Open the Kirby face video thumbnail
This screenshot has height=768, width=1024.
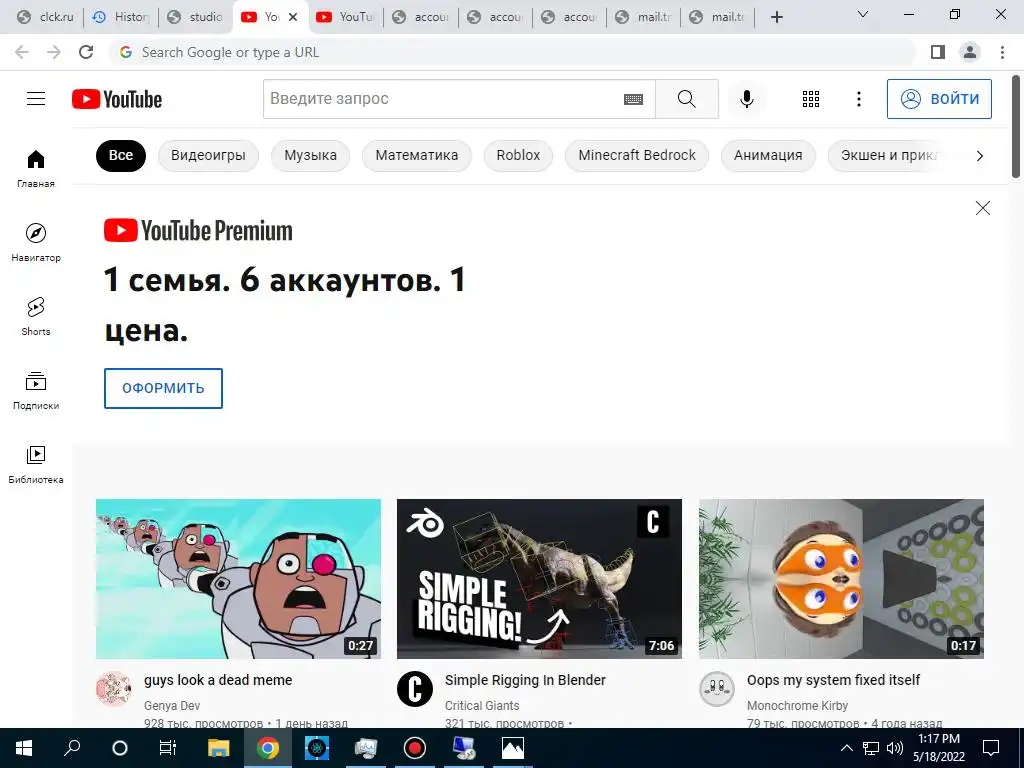point(841,579)
